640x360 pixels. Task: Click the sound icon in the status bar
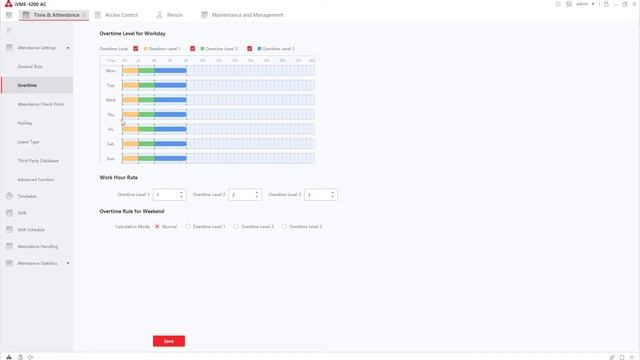30,357
